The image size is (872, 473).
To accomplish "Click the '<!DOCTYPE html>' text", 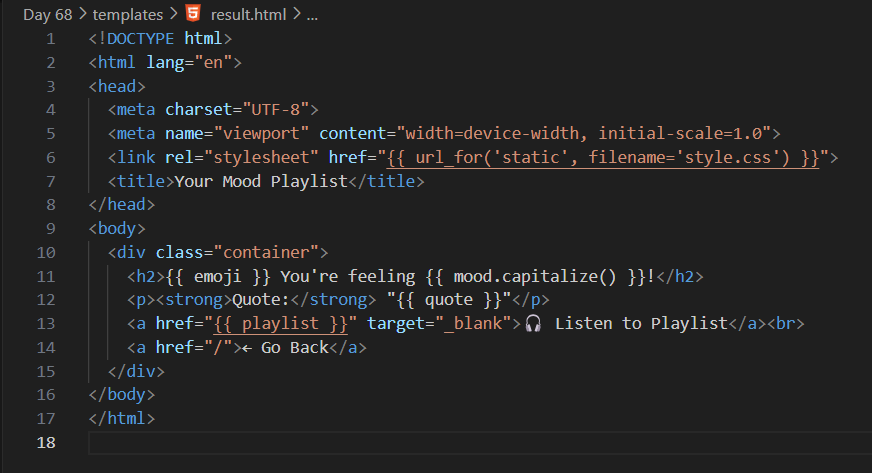I will [160, 39].
